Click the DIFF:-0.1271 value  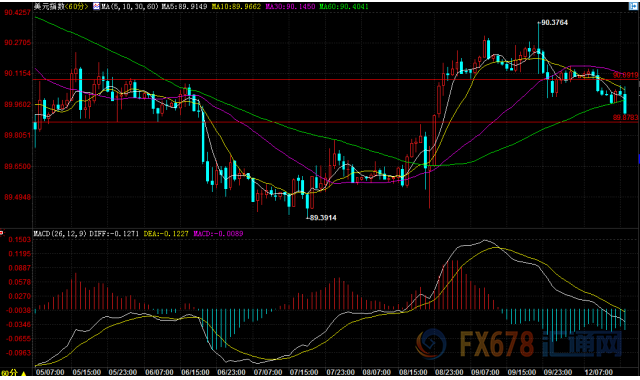click(114, 233)
